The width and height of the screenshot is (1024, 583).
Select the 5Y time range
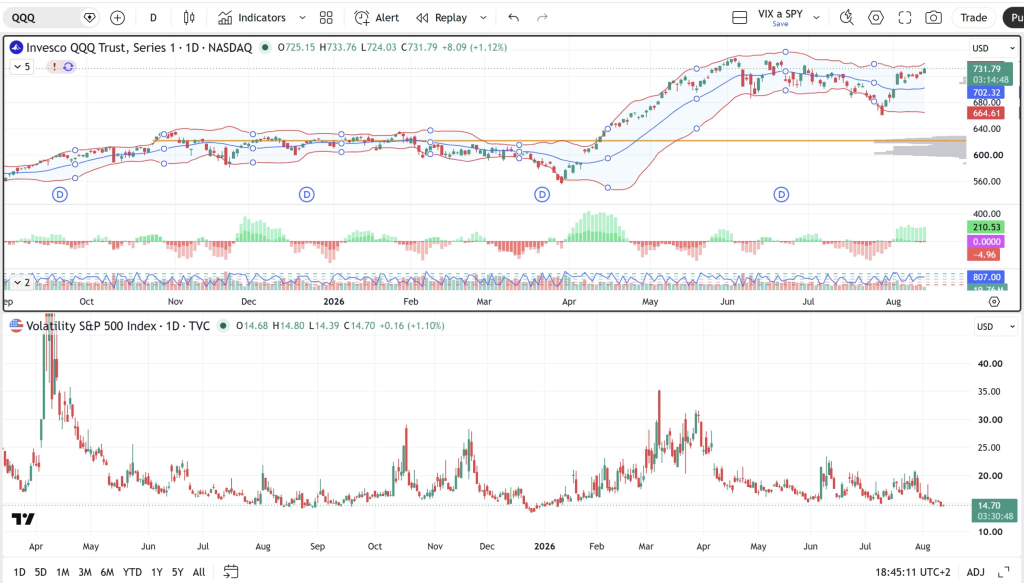[x=178, y=572]
